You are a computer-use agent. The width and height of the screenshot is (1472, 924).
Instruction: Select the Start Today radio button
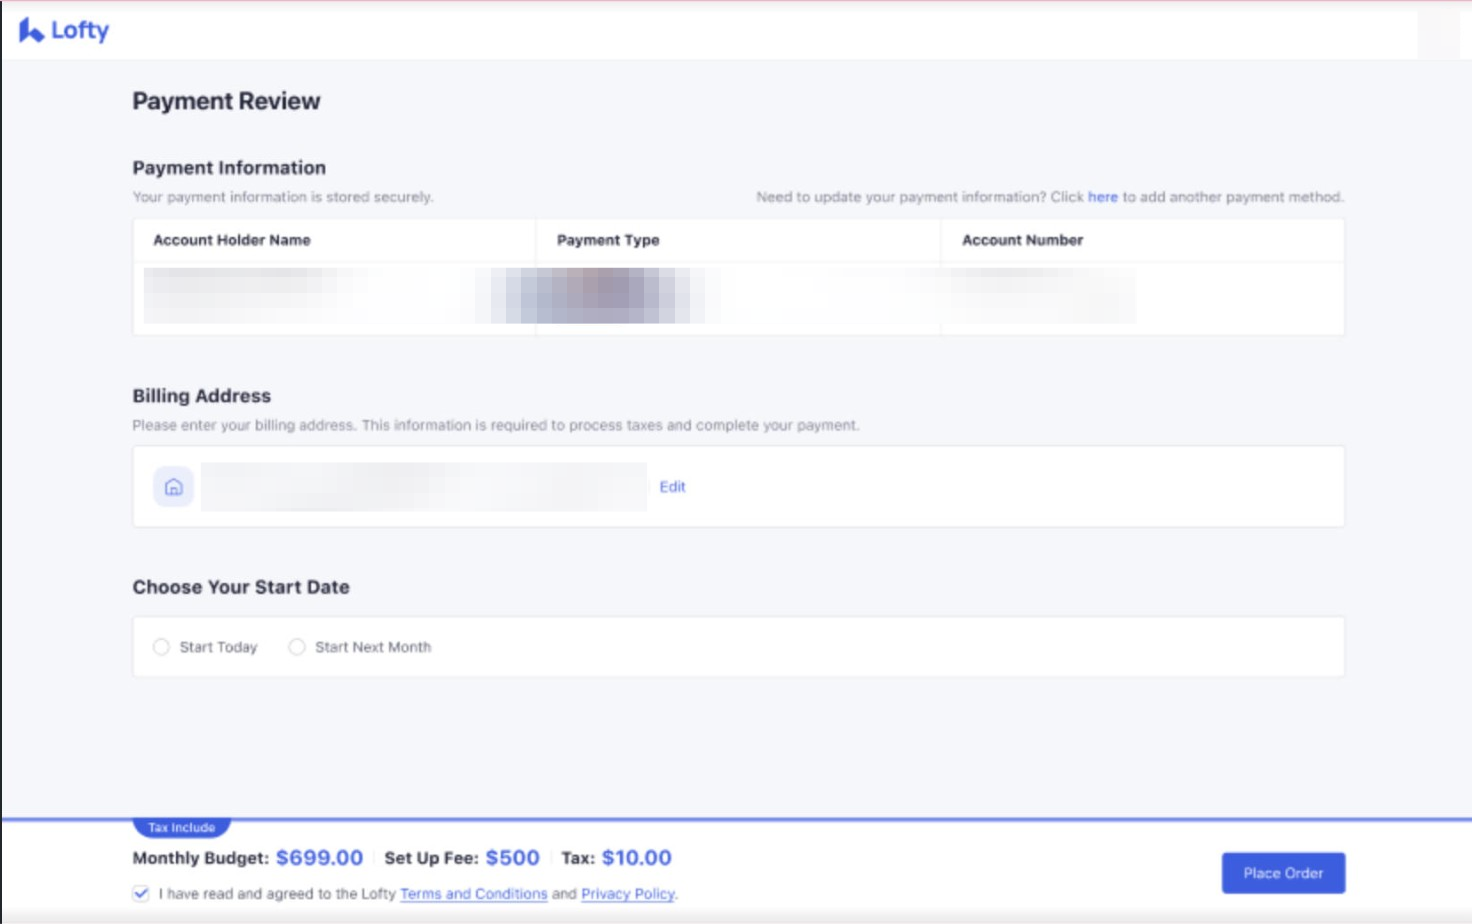point(161,647)
